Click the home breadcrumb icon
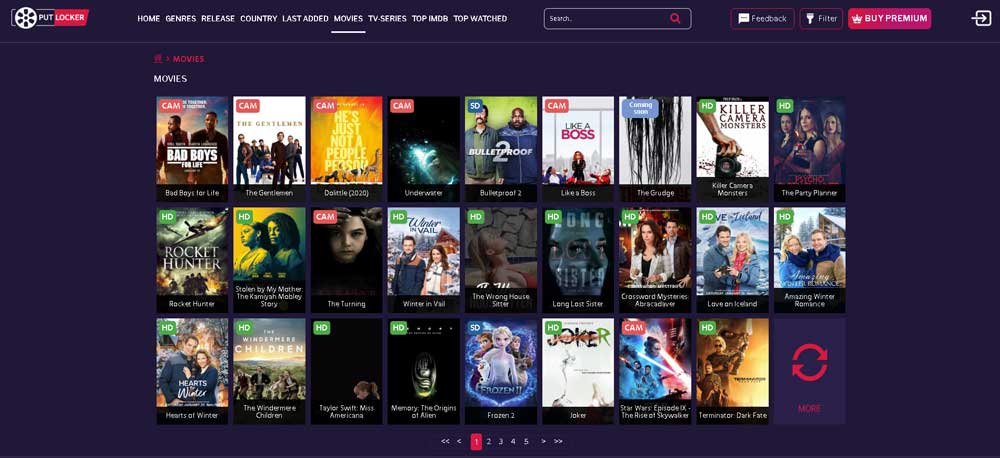The height and width of the screenshot is (458, 1000). click(x=158, y=59)
